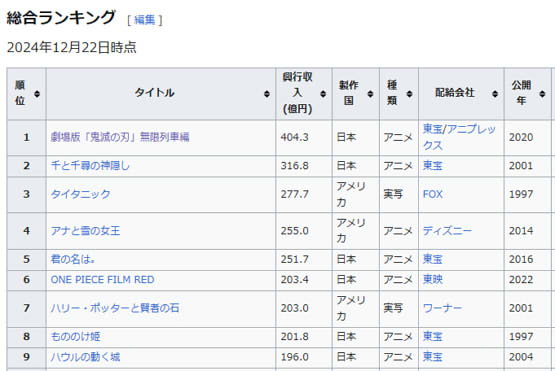The width and height of the screenshot is (555, 371).
Task: Click ディズニー distributor link
Action: tap(447, 231)
